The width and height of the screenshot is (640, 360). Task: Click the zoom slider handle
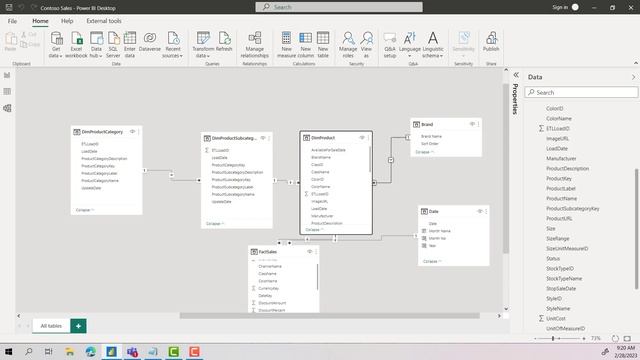(553, 338)
